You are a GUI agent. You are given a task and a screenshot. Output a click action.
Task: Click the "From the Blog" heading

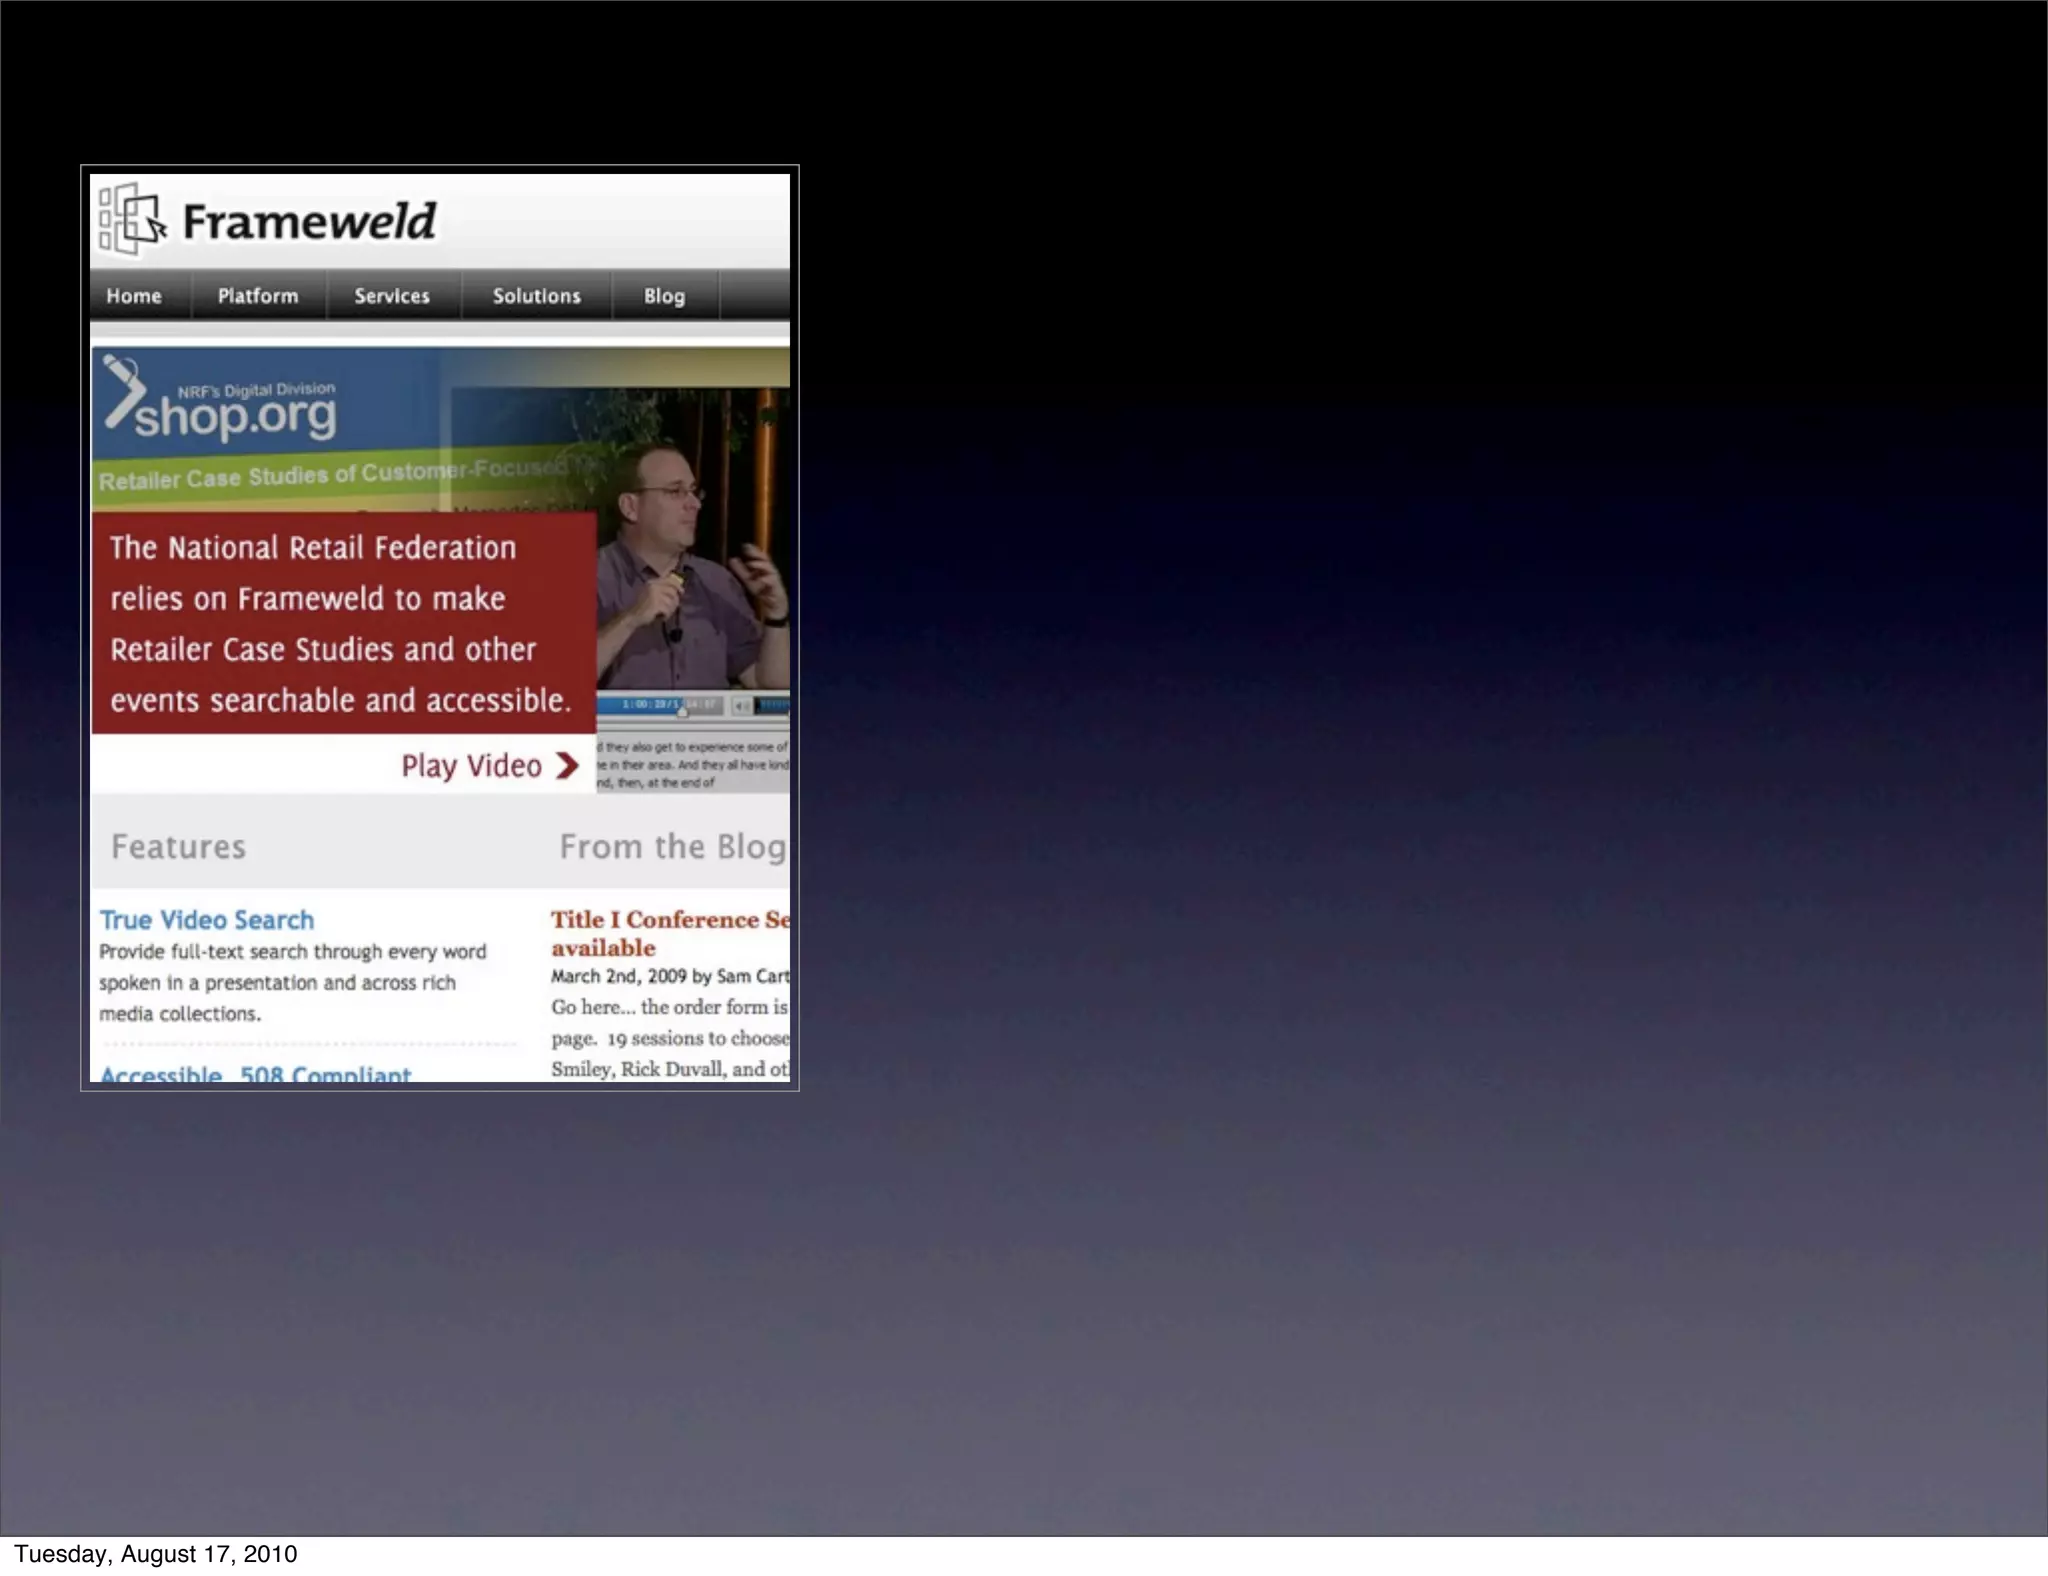(x=673, y=847)
